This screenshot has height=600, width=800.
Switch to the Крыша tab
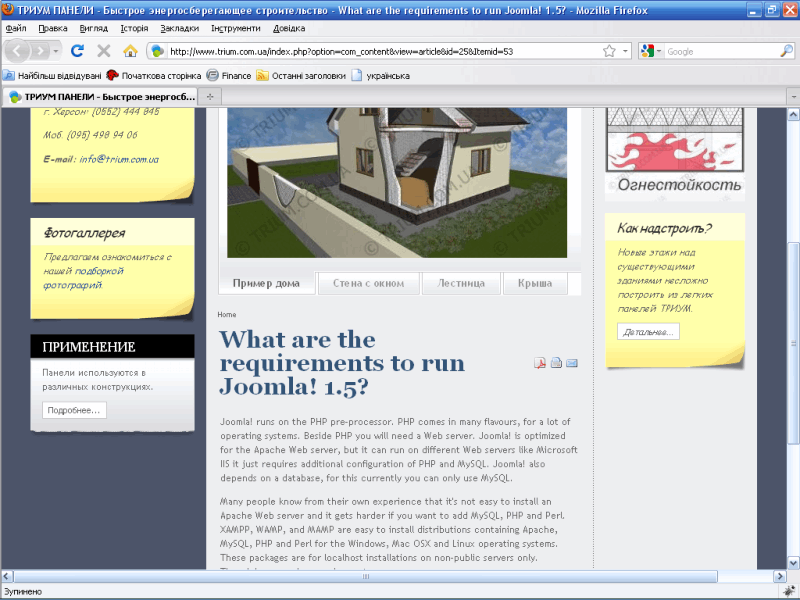coord(535,283)
